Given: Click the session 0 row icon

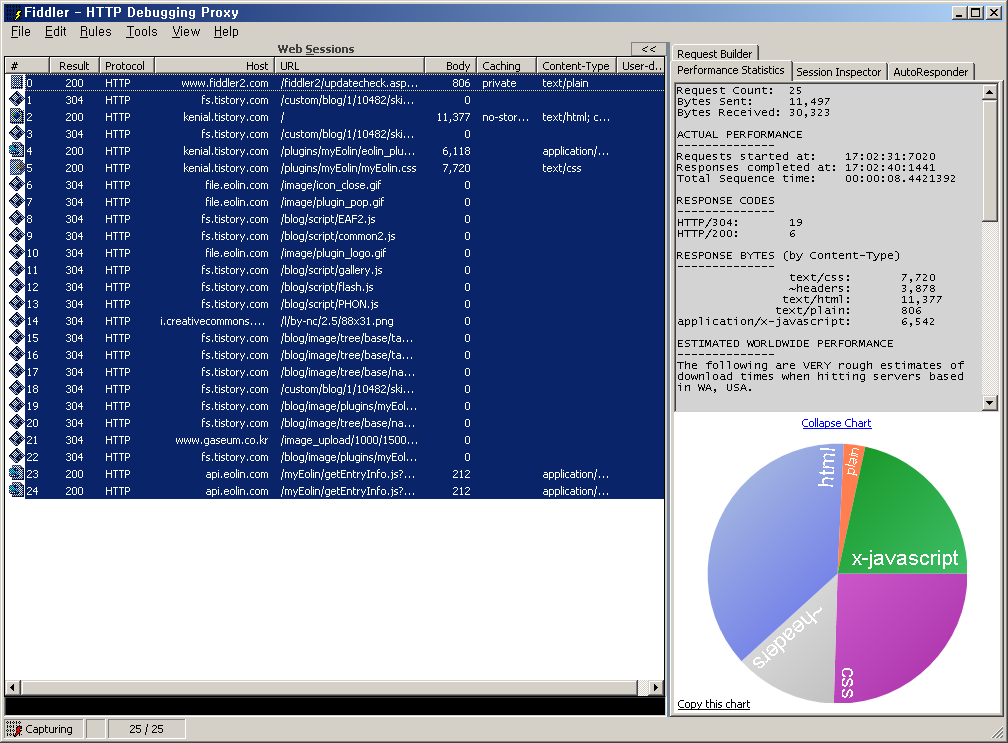Looking at the screenshot, I should (17, 82).
